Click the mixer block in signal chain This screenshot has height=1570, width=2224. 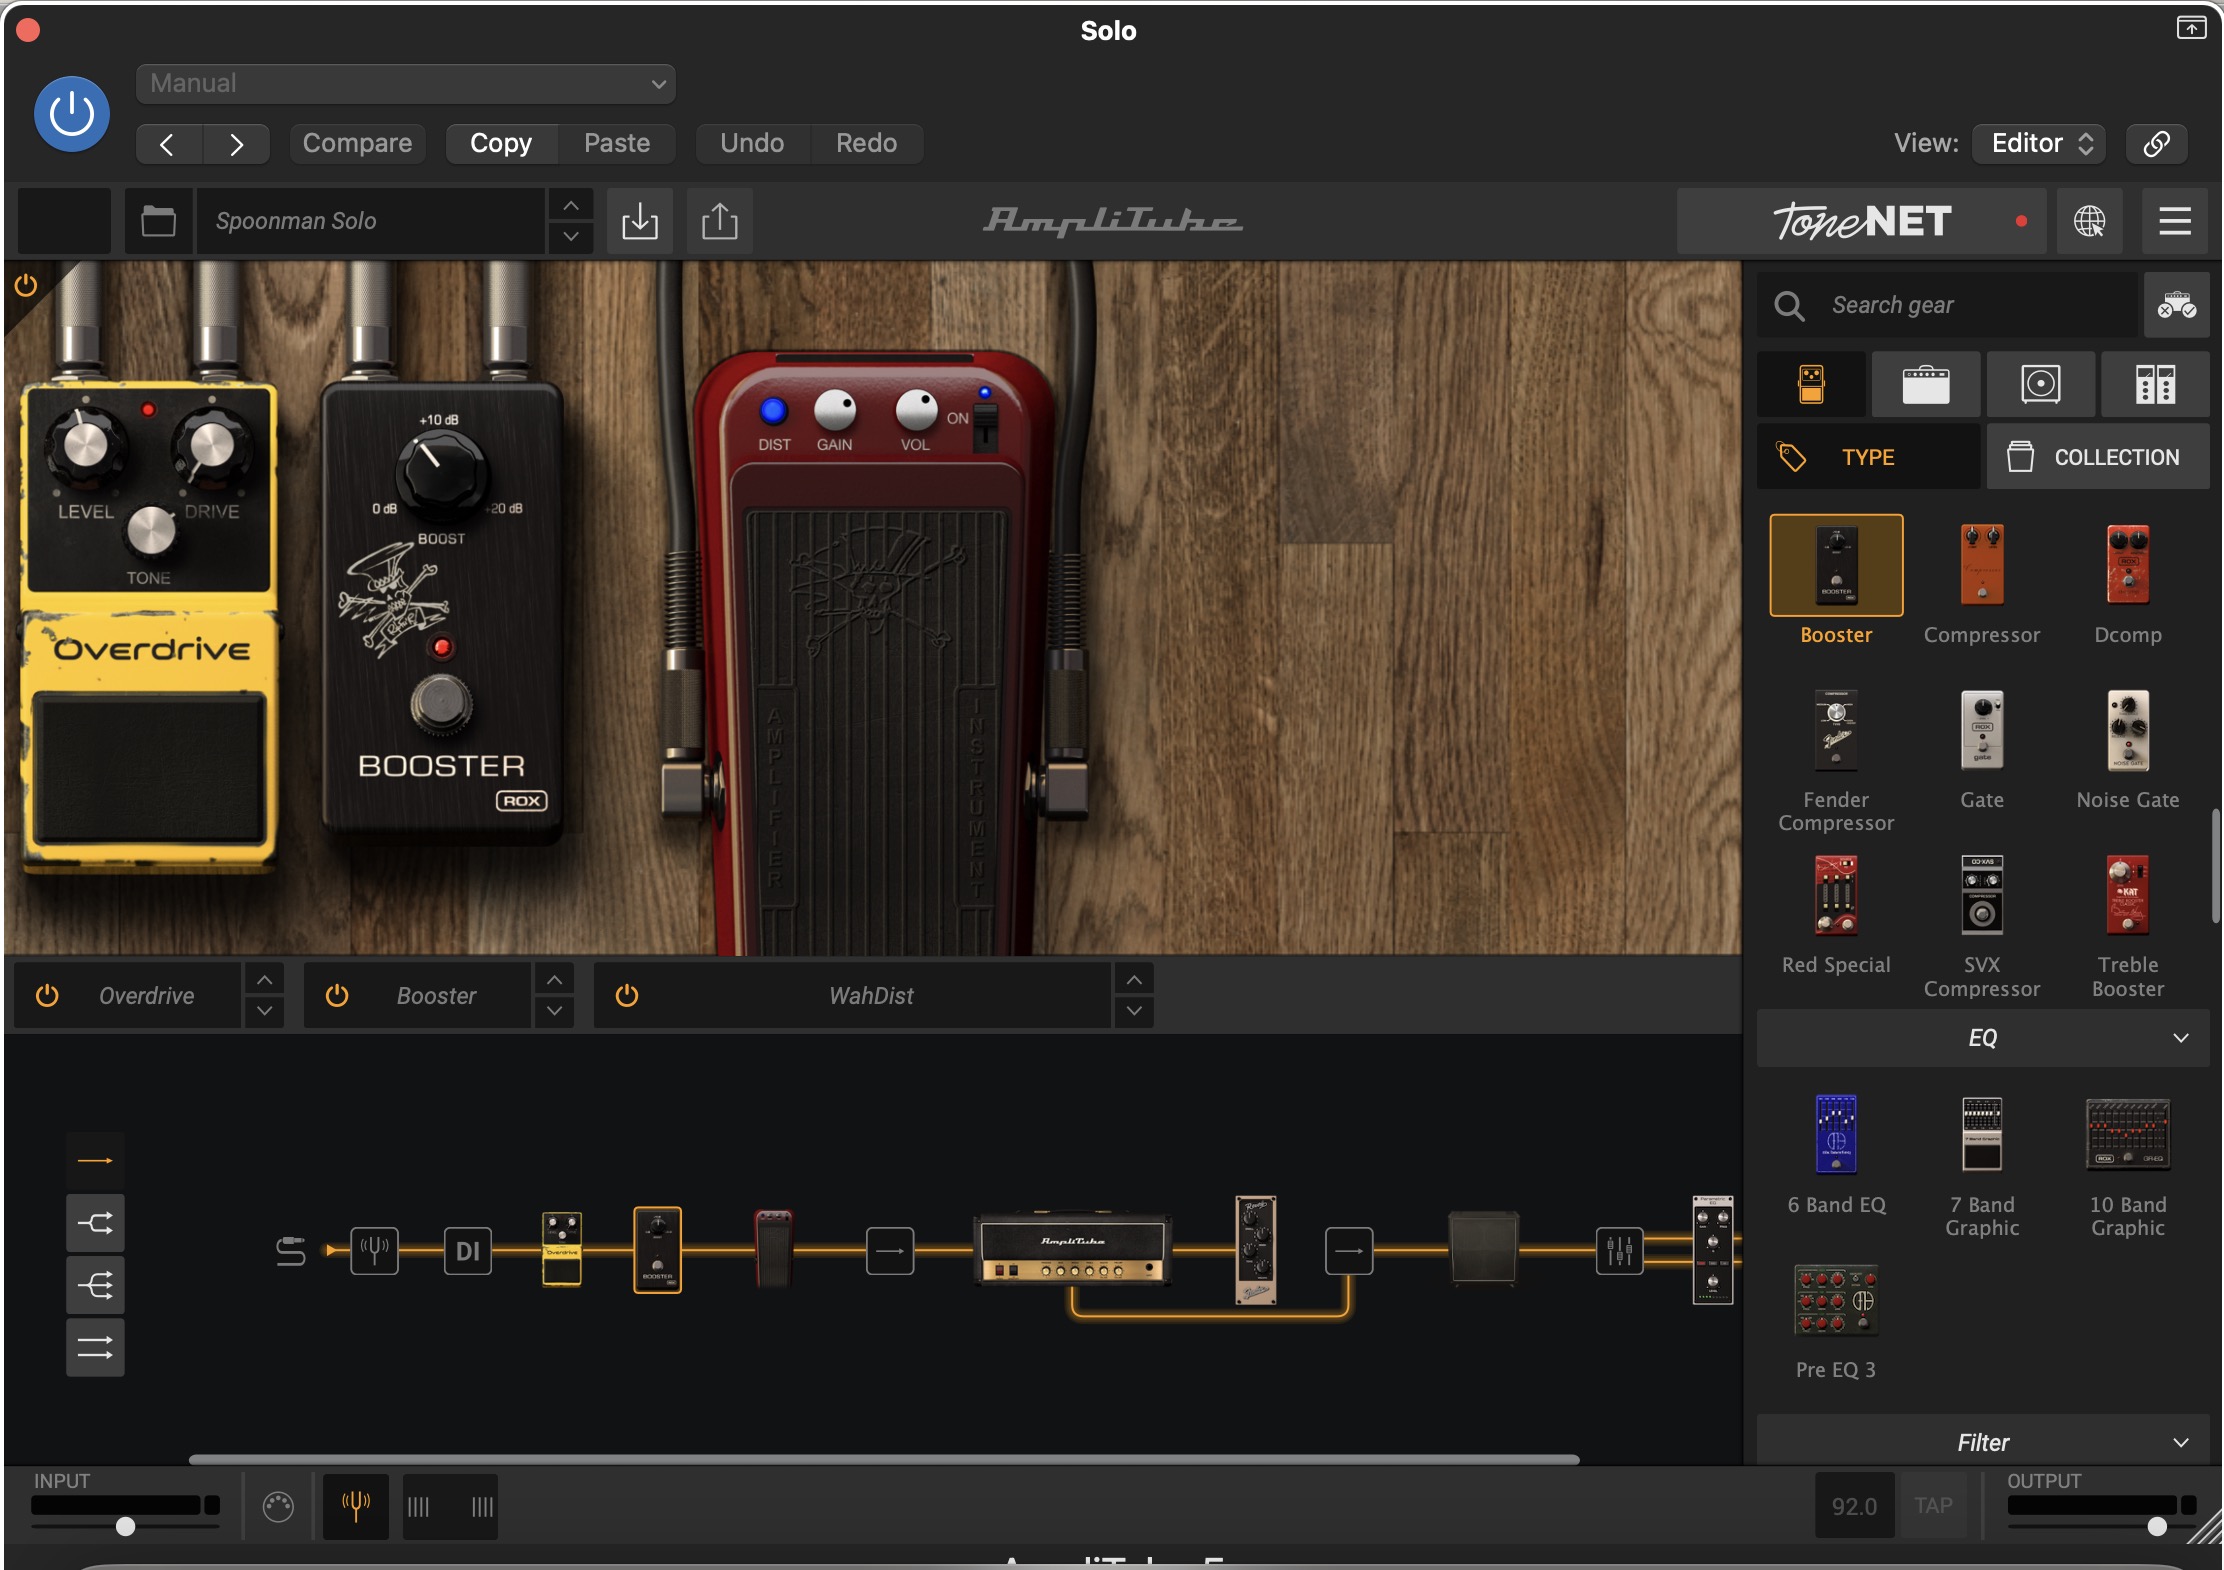[1619, 1250]
